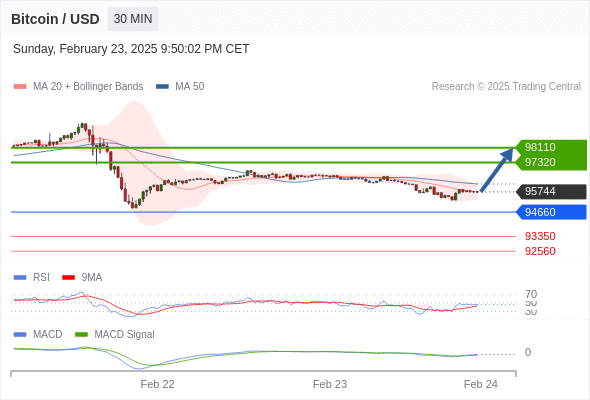Screen dimensions: 590x400
Task: Click the 9MA red legend swatch
Action: [x=68, y=278]
